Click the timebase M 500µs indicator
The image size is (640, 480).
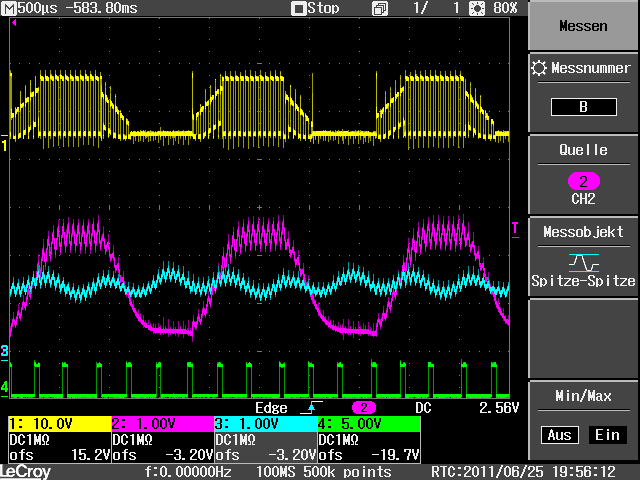click(30, 8)
